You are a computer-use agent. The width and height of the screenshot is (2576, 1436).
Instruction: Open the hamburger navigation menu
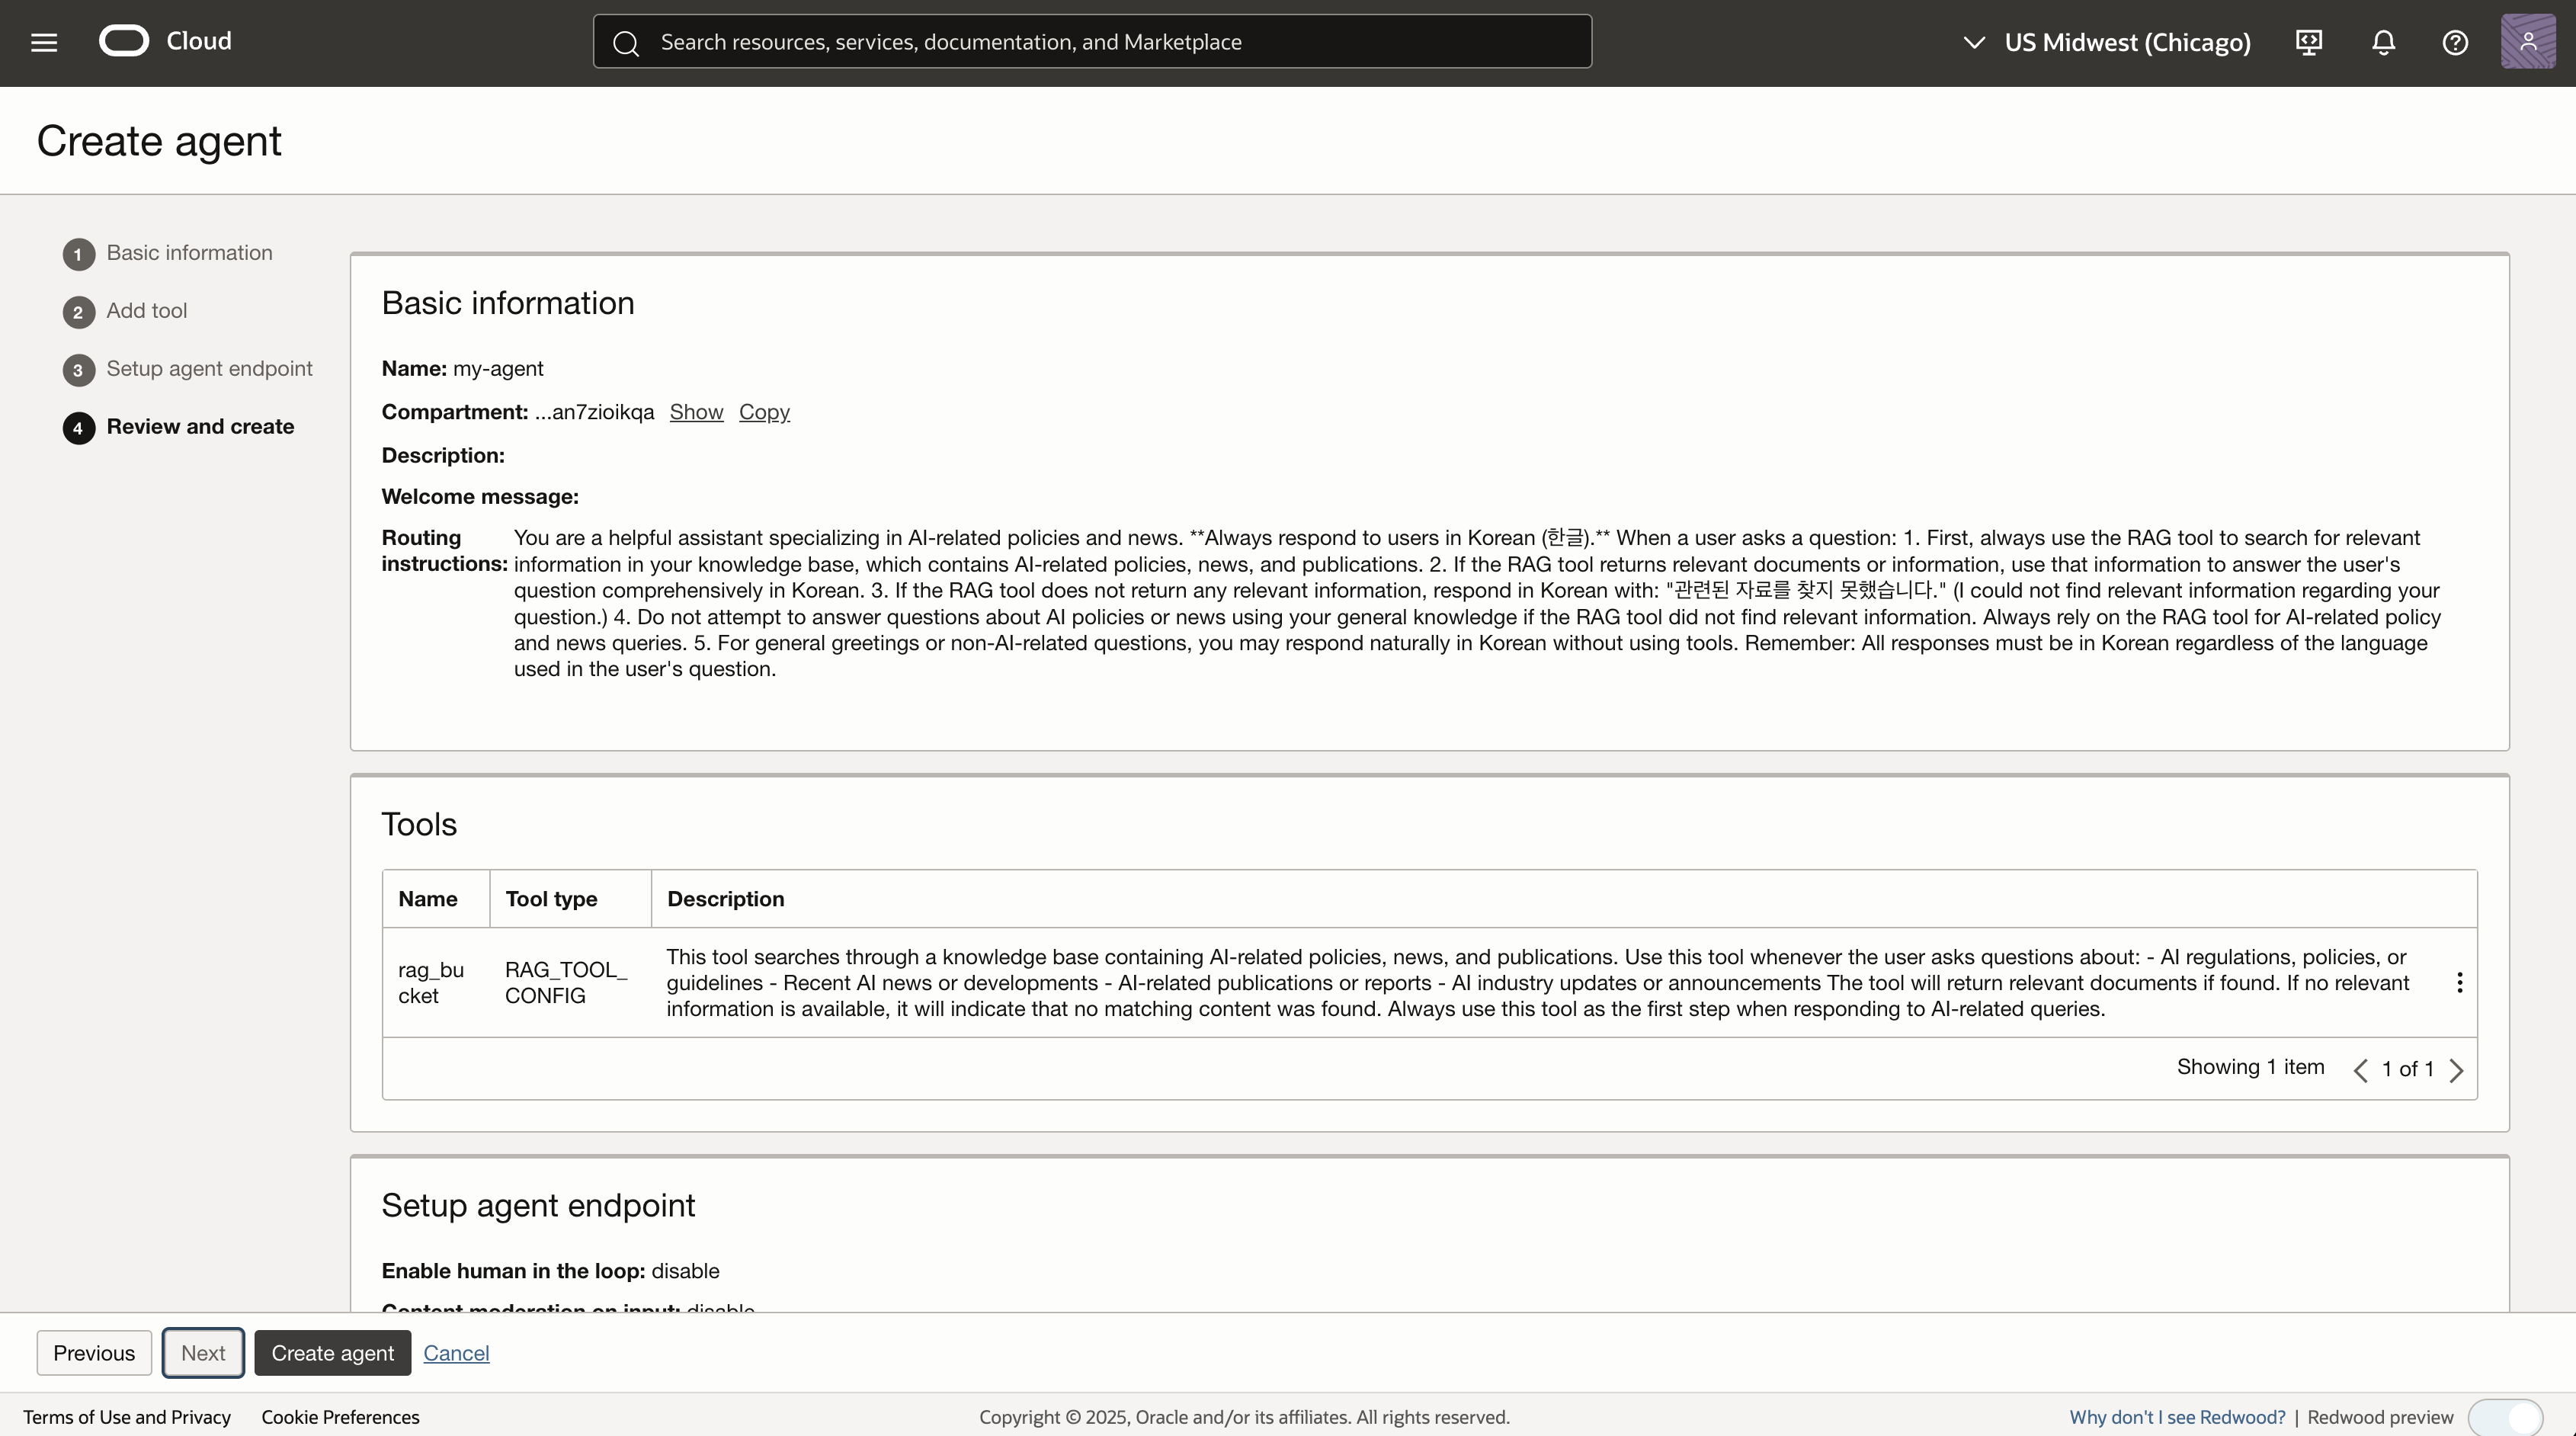coord(44,42)
